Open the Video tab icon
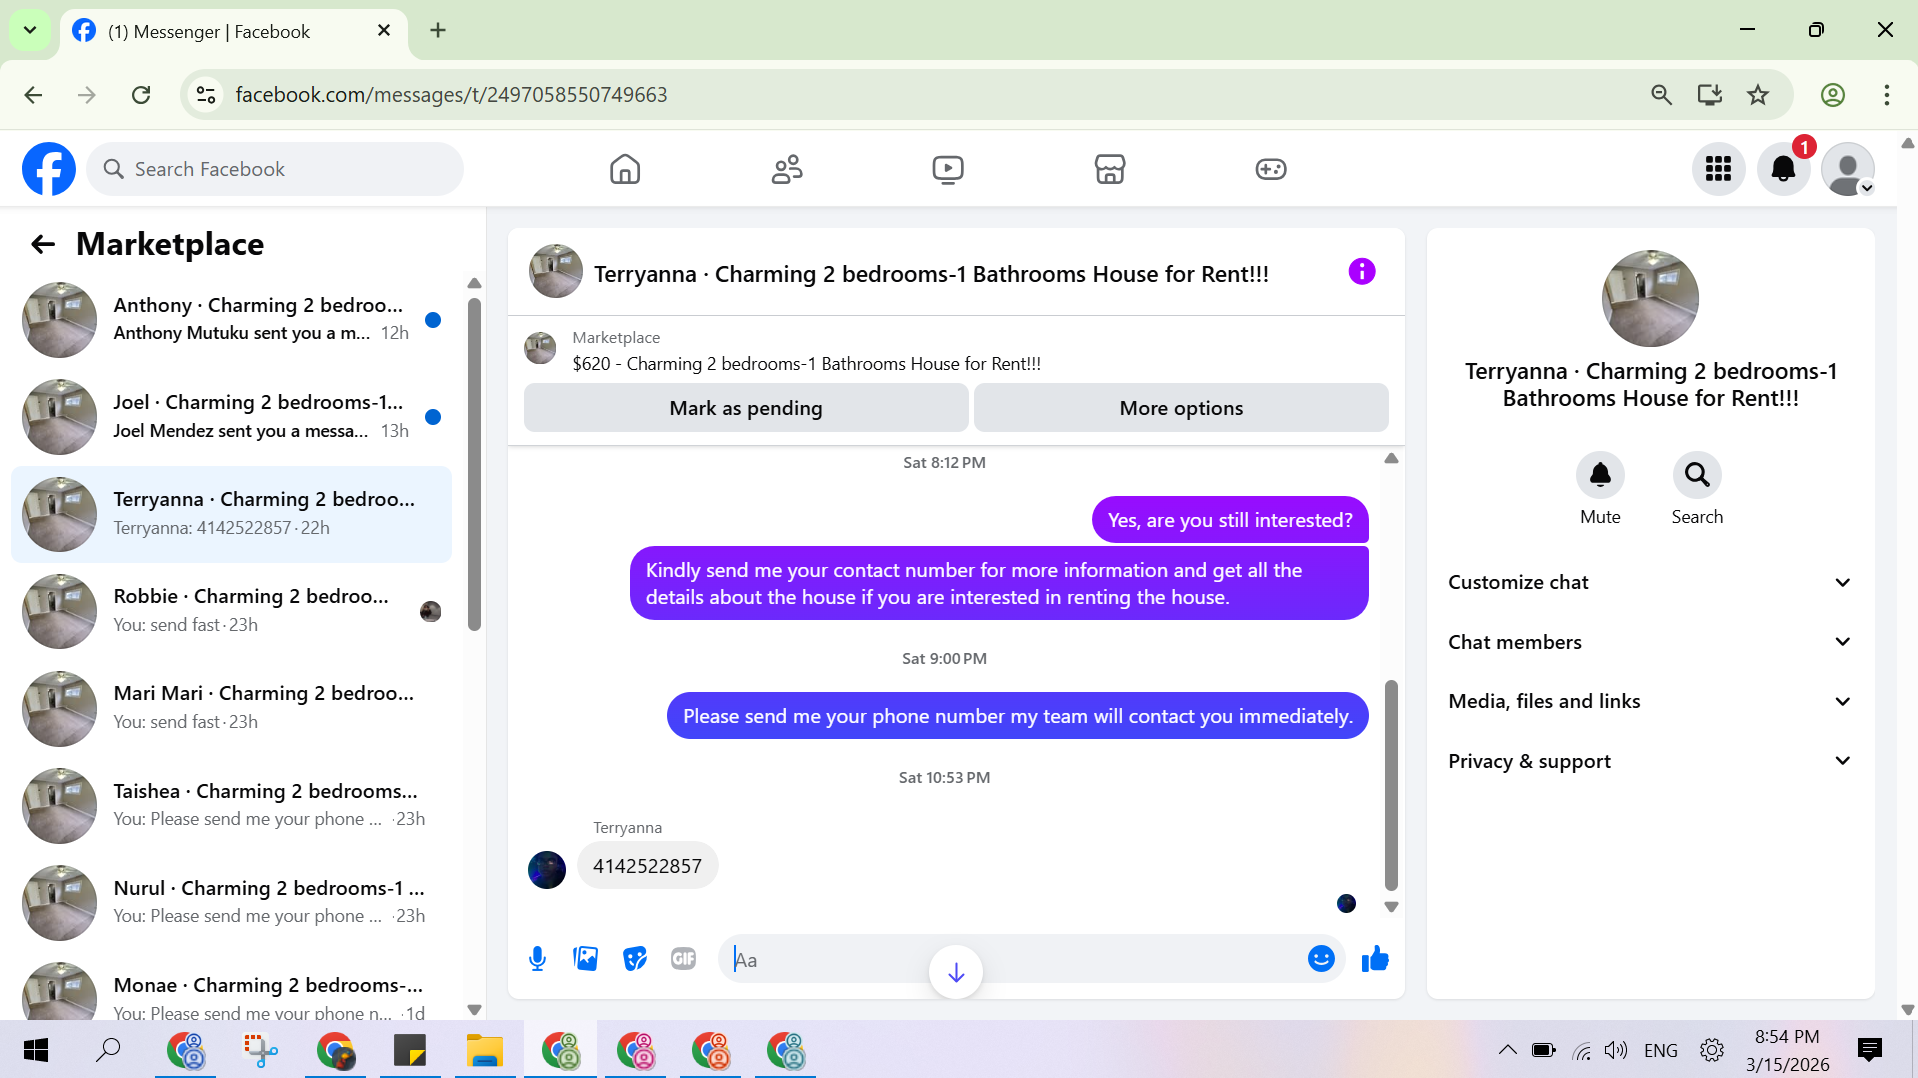1918x1078 pixels. [948, 169]
